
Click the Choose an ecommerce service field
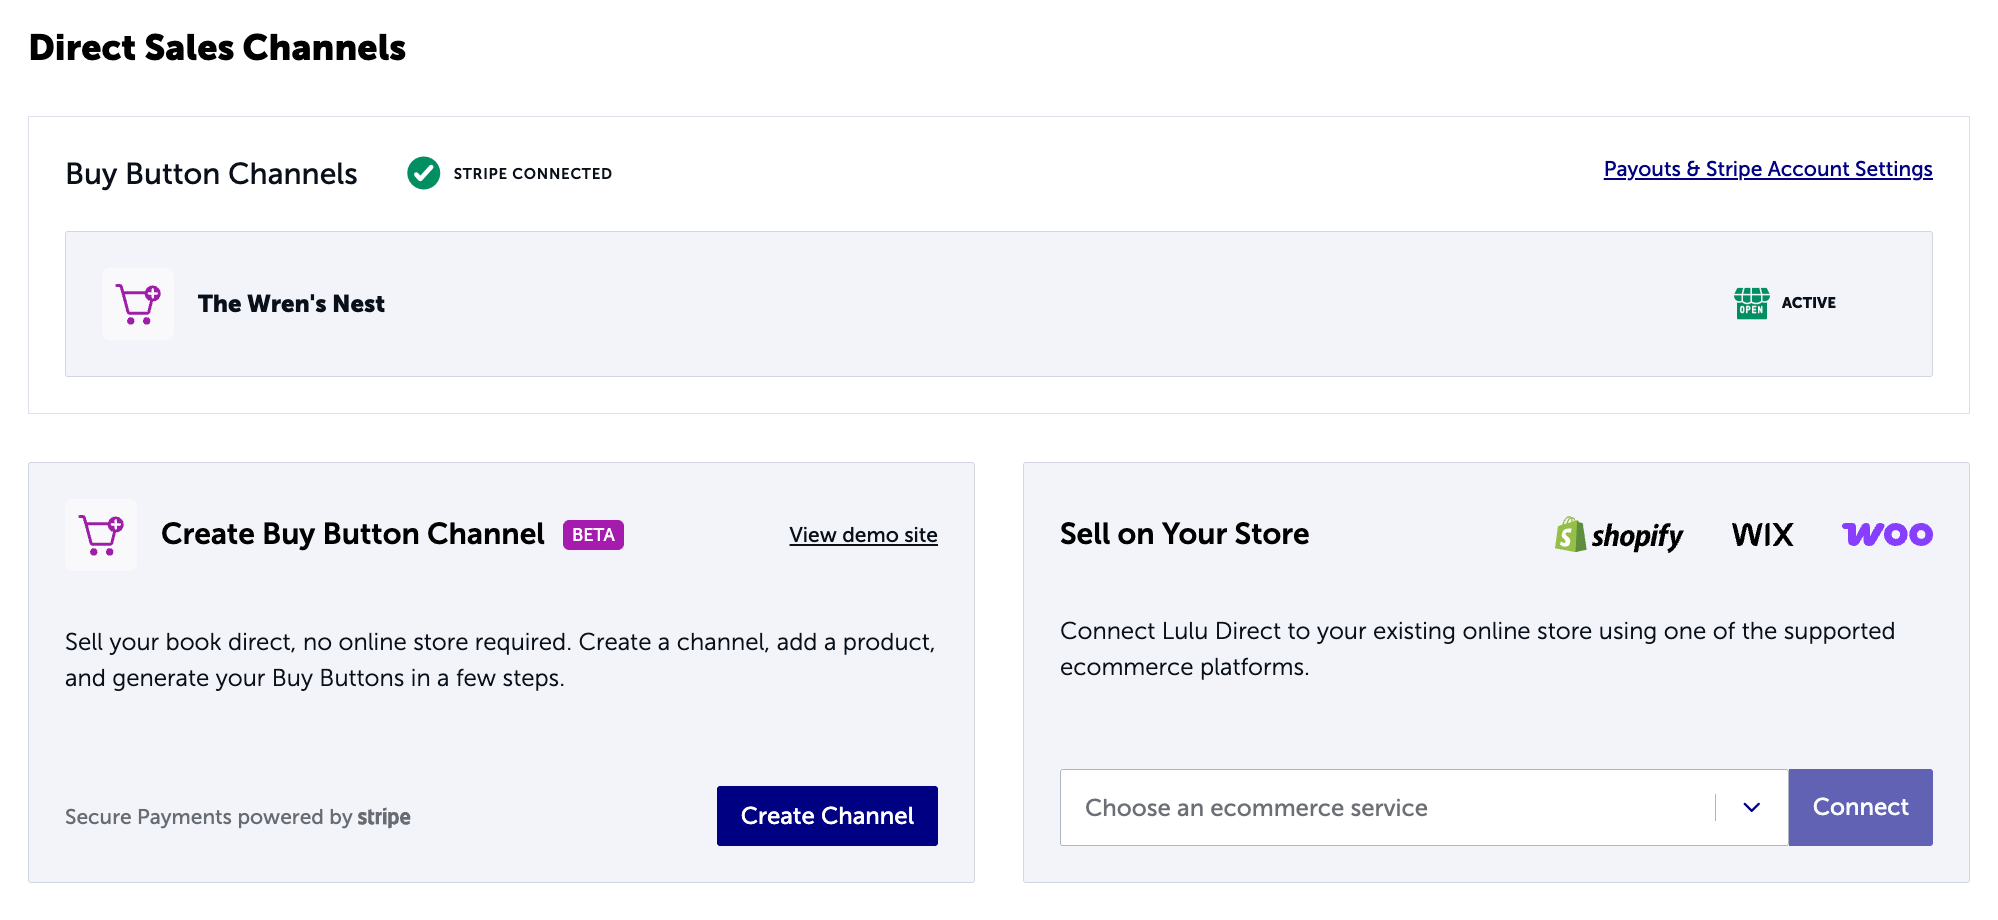(1424, 807)
